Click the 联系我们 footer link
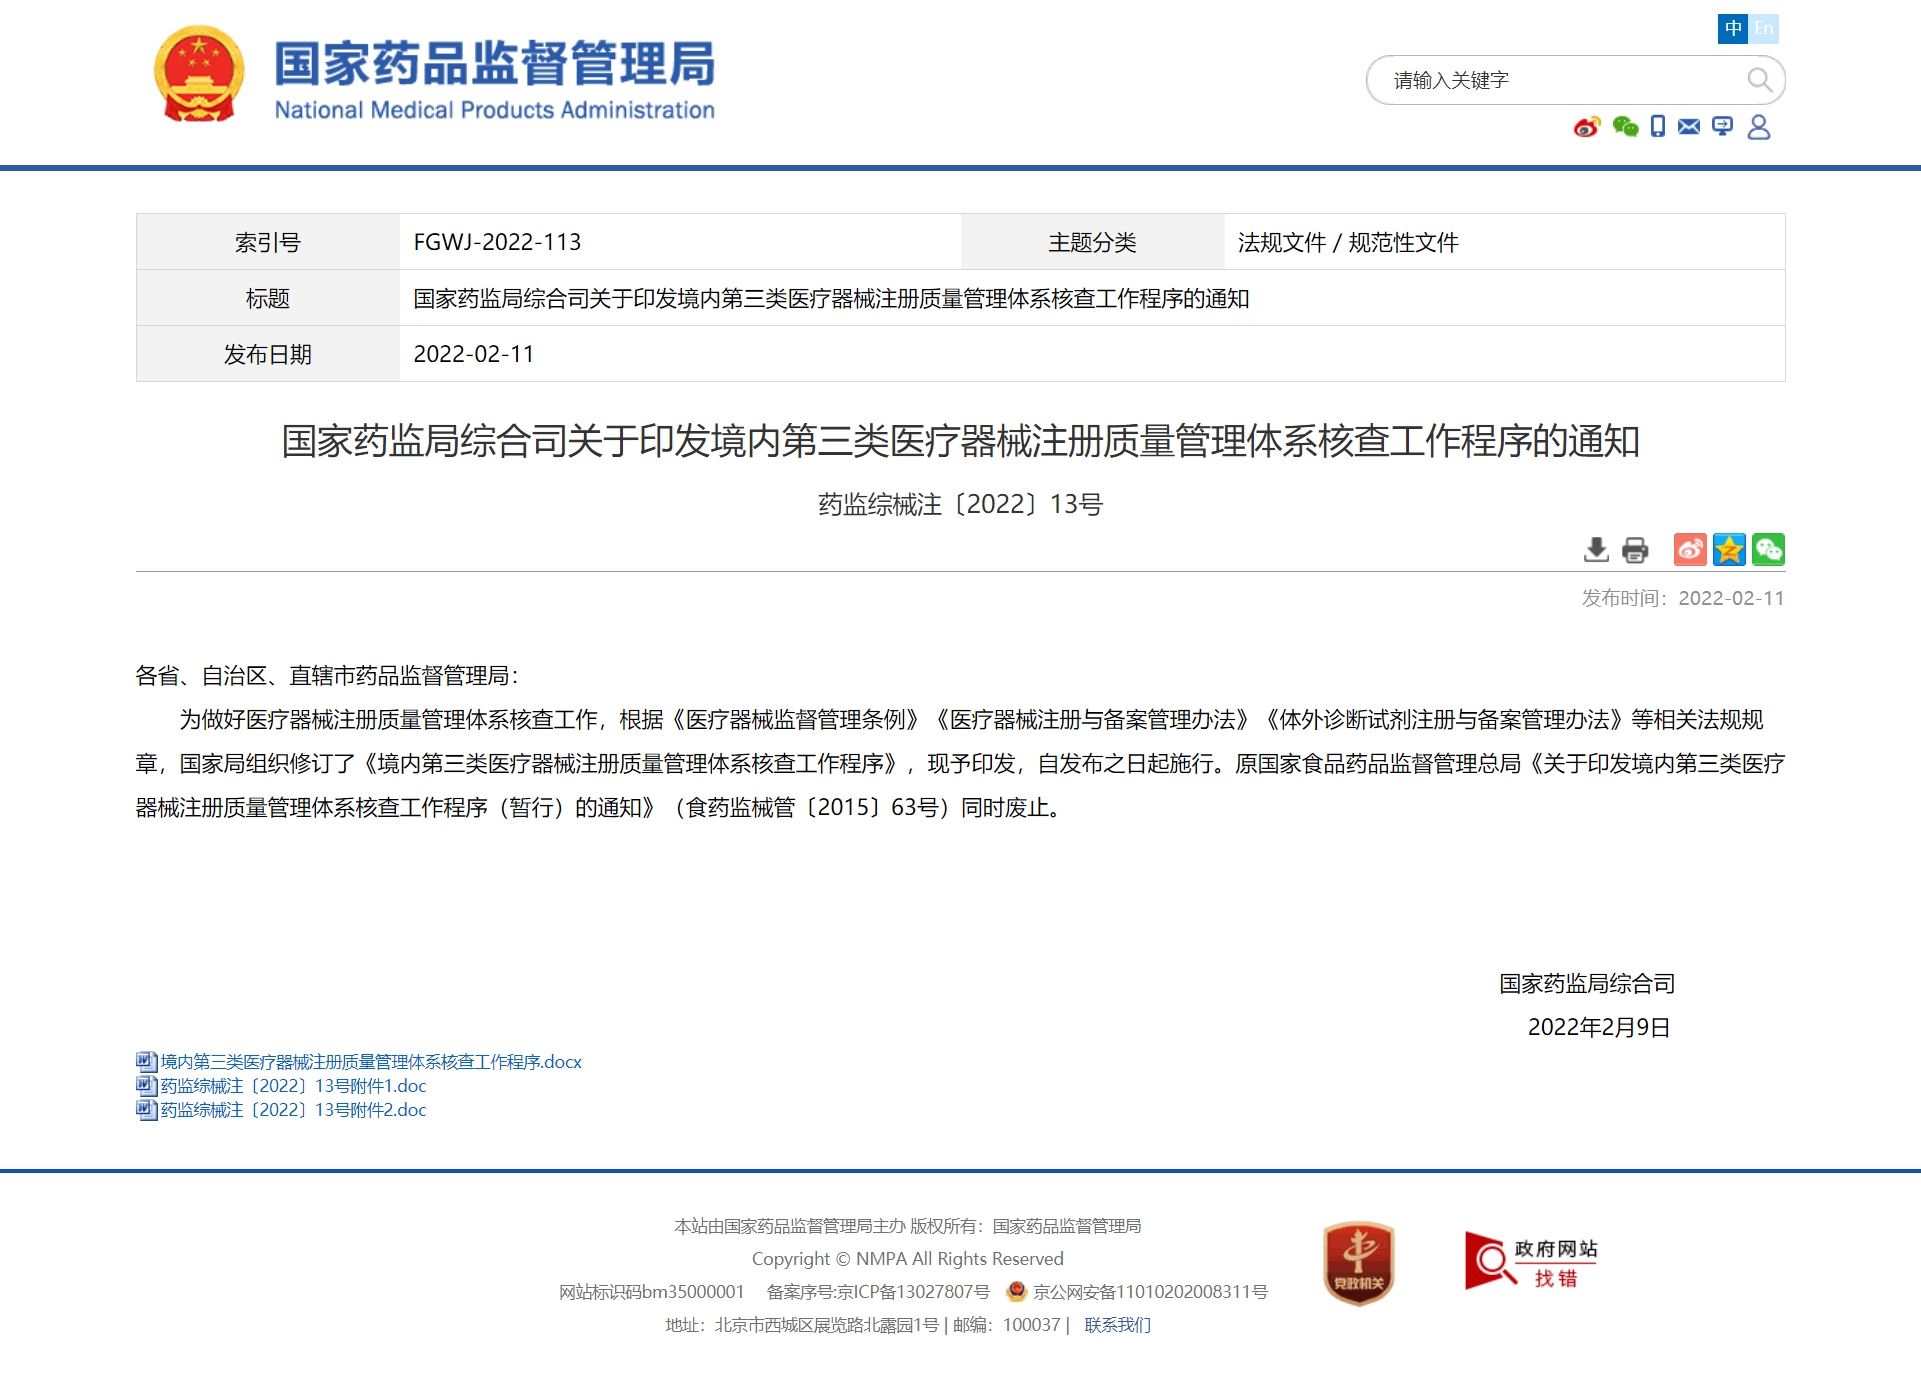Image resolution: width=1921 pixels, height=1382 pixels. tap(1116, 1324)
